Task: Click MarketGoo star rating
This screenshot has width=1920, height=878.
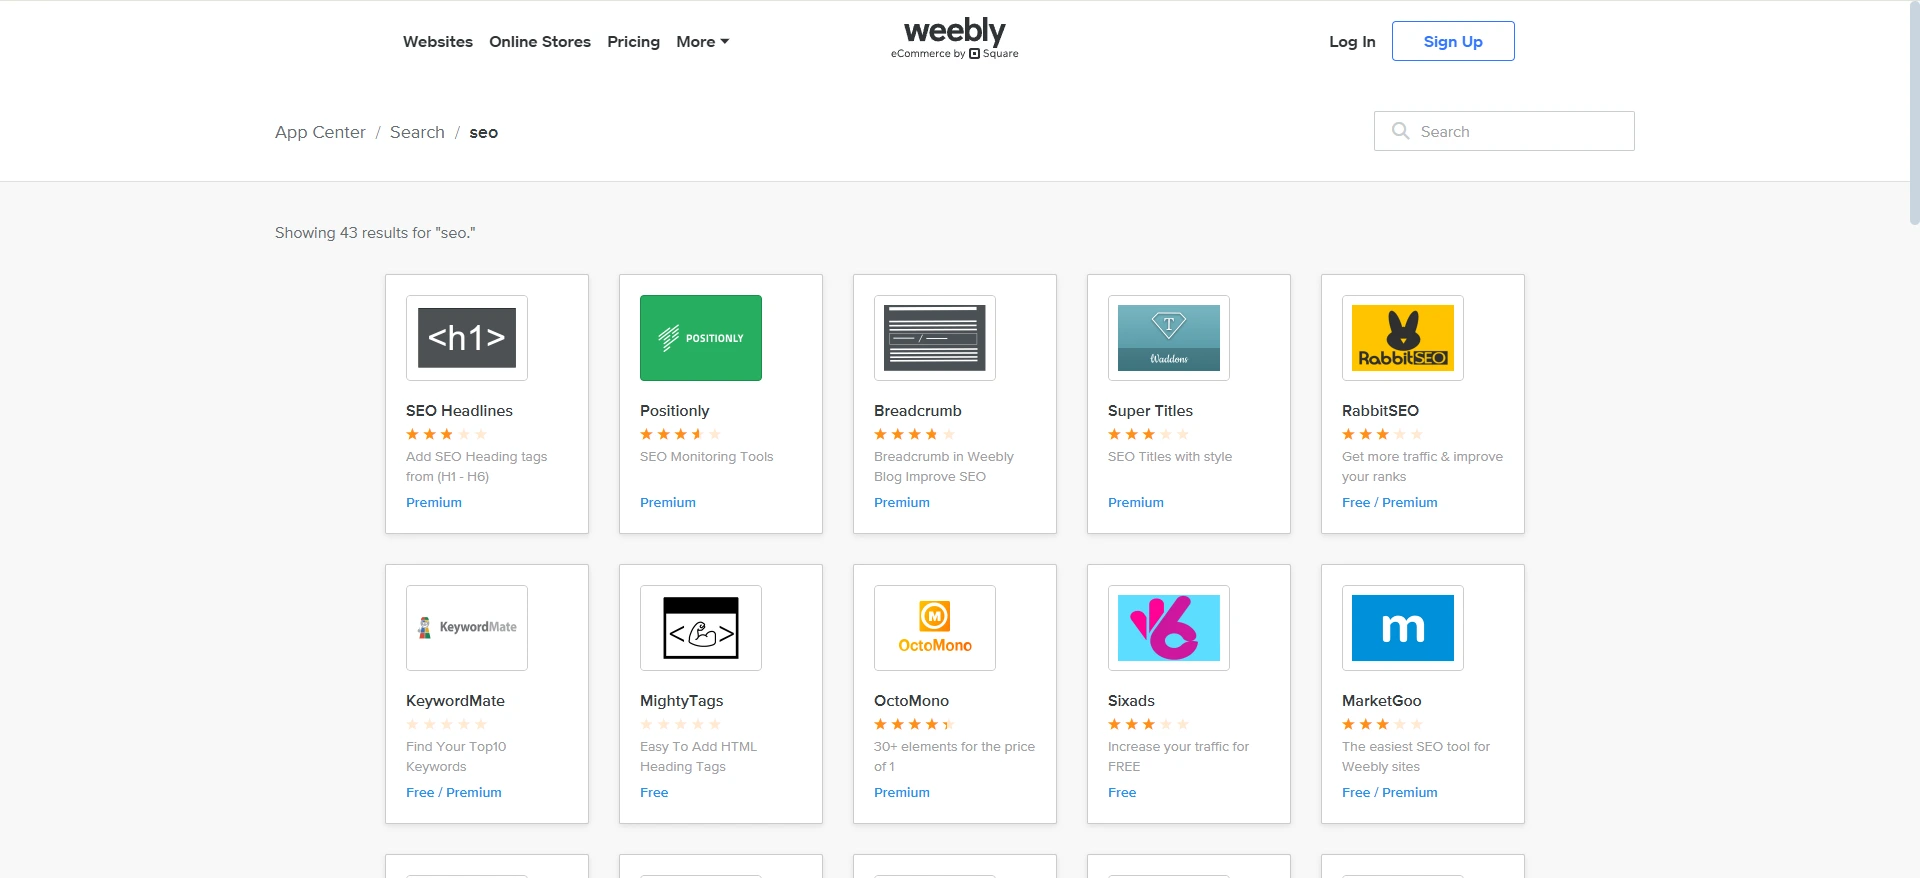Action: click(x=1382, y=724)
